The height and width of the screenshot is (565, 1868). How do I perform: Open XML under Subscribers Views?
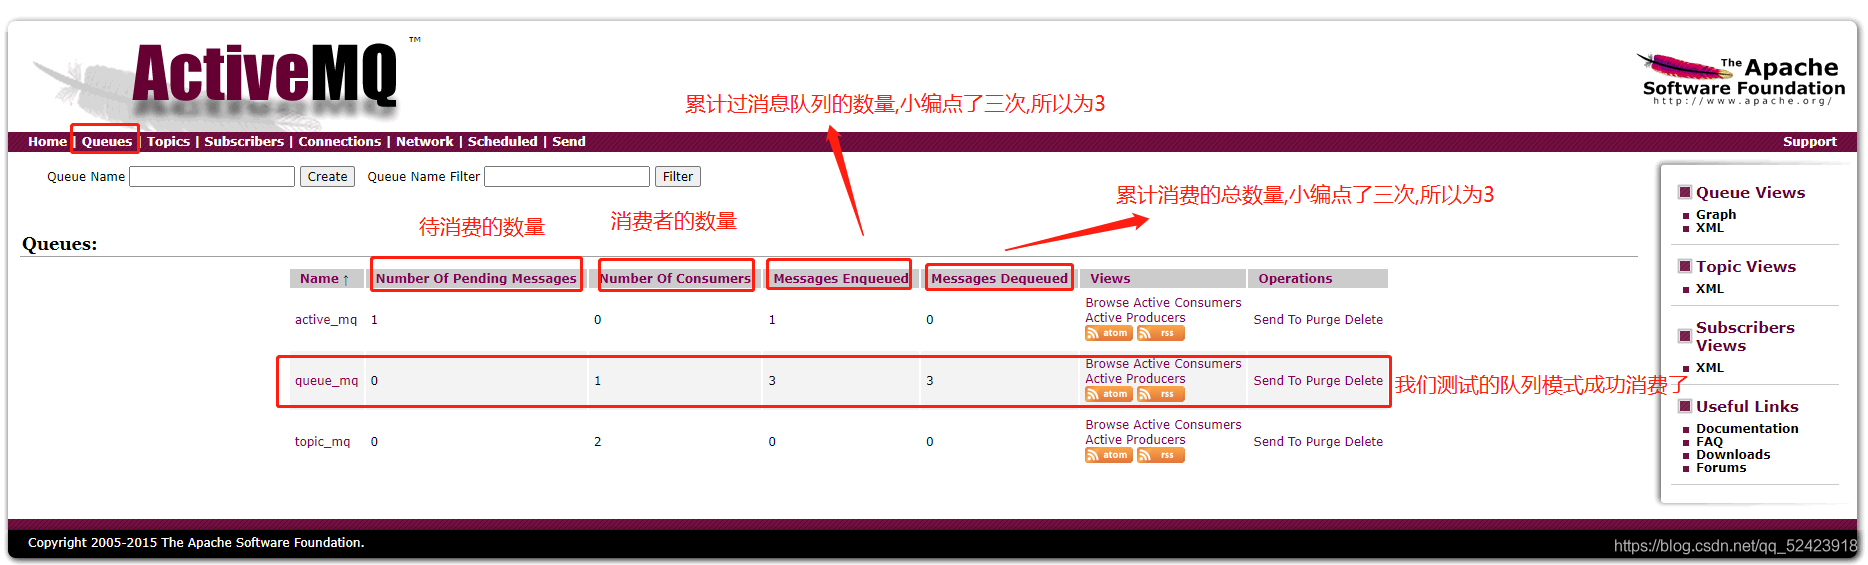click(x=1710, y=368)
